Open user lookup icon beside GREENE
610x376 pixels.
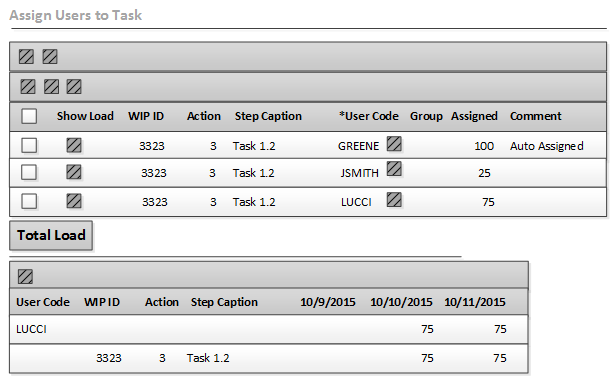click(394, 144)
